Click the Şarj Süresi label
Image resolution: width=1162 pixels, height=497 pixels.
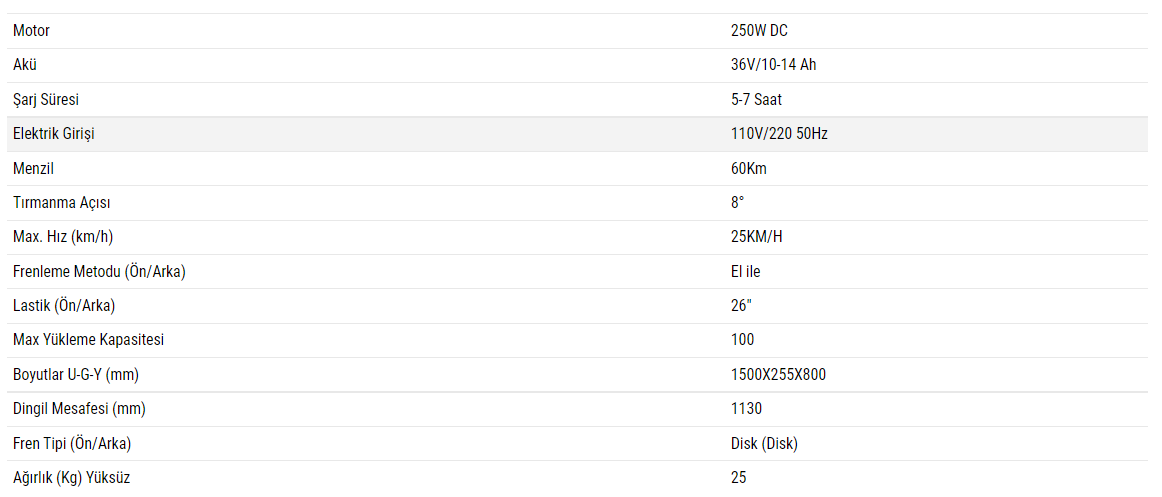point(46,100)
